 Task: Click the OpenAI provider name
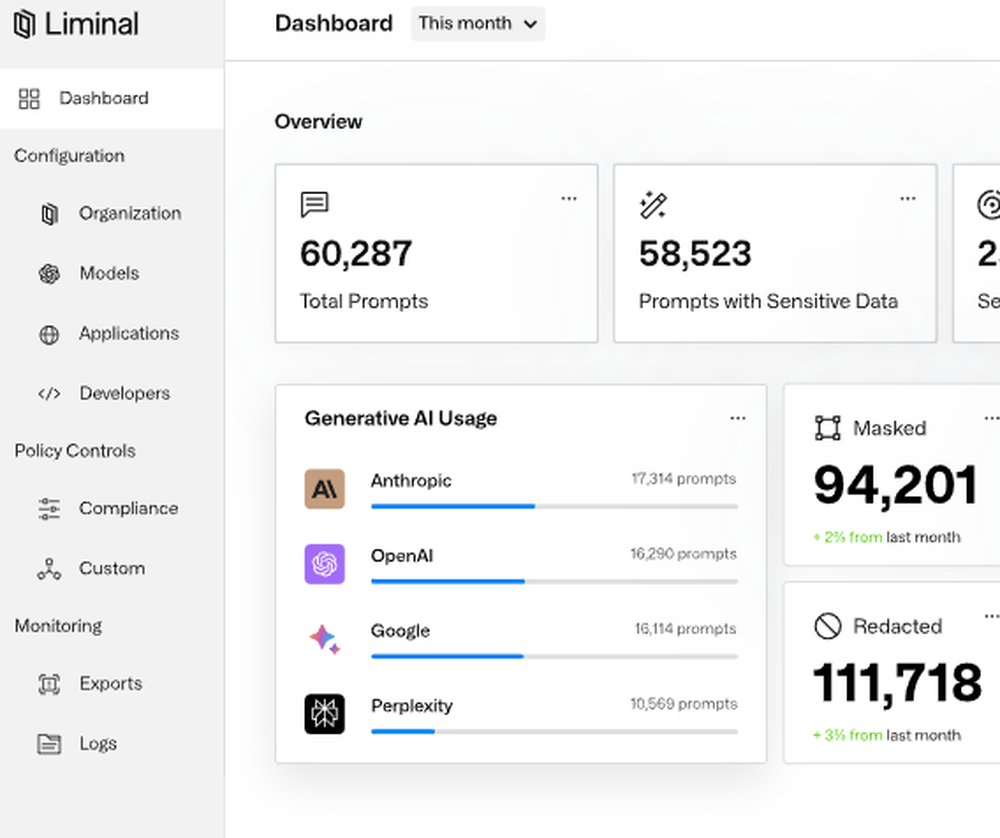[402, 556]
